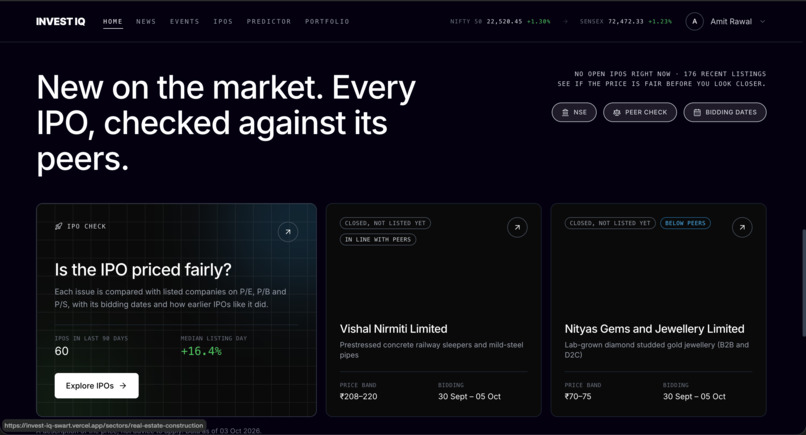The image size is (806, 435).
Task: Click the '176 RECENT LISTINGS' text line
Action: pos(725,74)
